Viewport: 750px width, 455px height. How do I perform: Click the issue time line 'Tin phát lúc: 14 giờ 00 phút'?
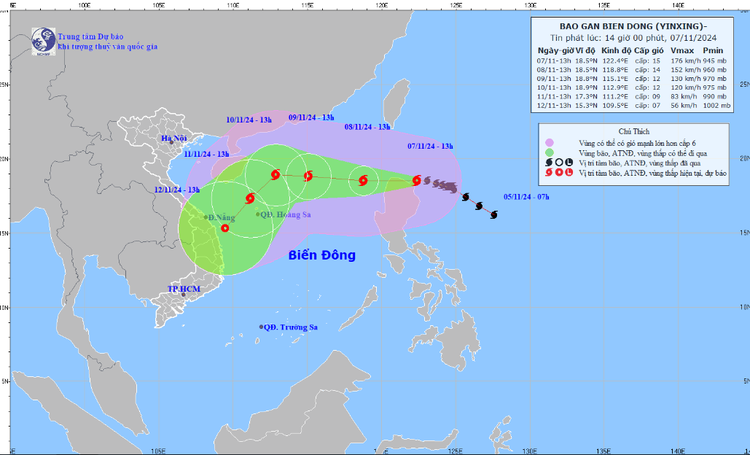click(x=633, y=38)
